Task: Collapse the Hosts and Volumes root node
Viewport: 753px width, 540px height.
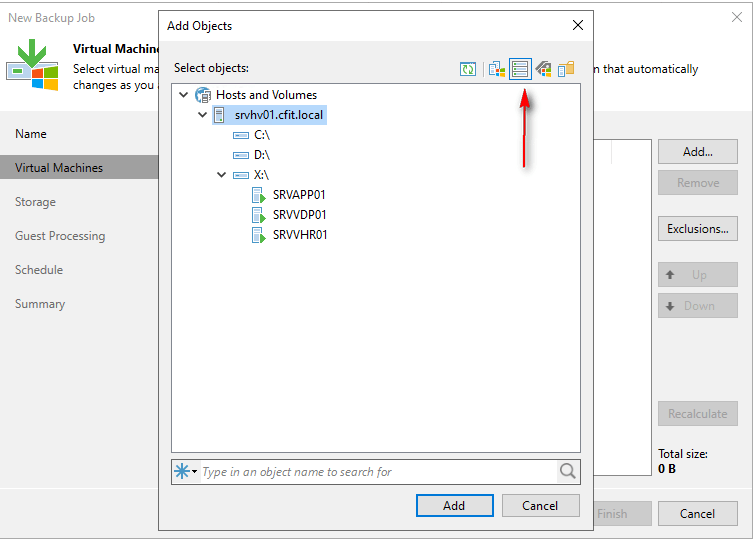Action: coord(183,95)
